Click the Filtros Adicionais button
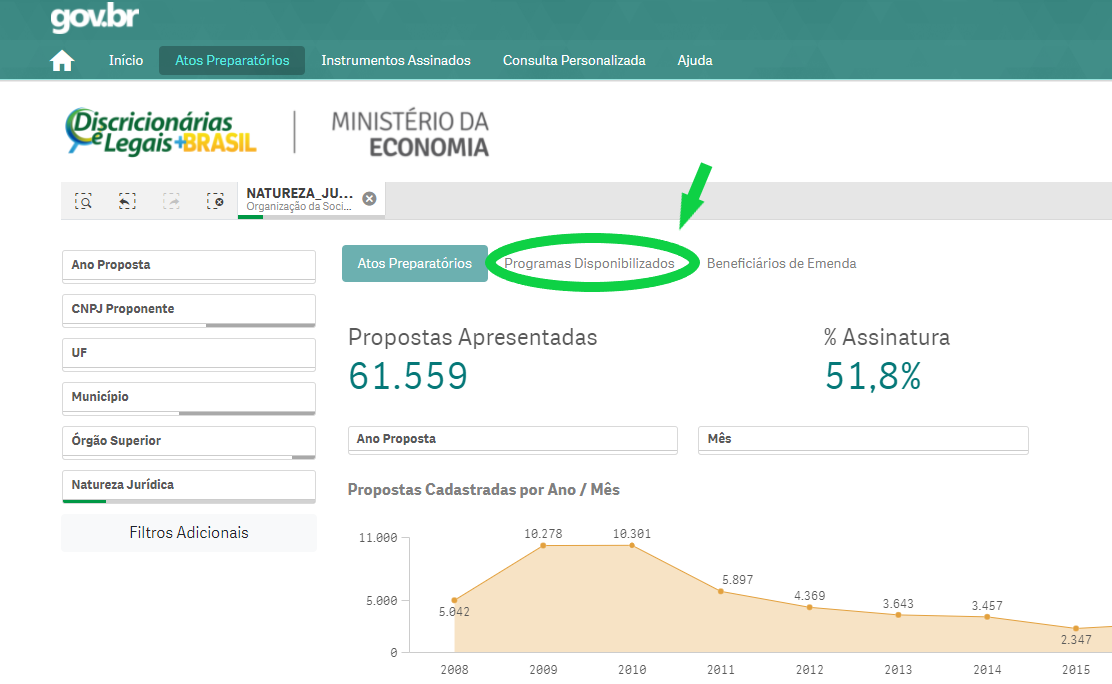The image size is (1112, 684). pyautogui.click(x=188, y=533)
